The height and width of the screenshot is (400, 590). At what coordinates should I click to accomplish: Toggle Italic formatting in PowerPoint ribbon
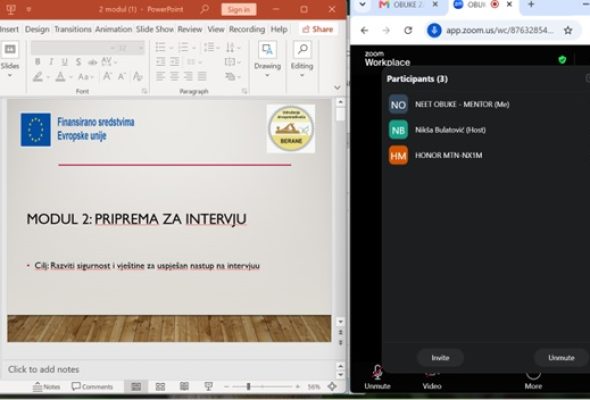pyautogui.click(x=51, y=62)
